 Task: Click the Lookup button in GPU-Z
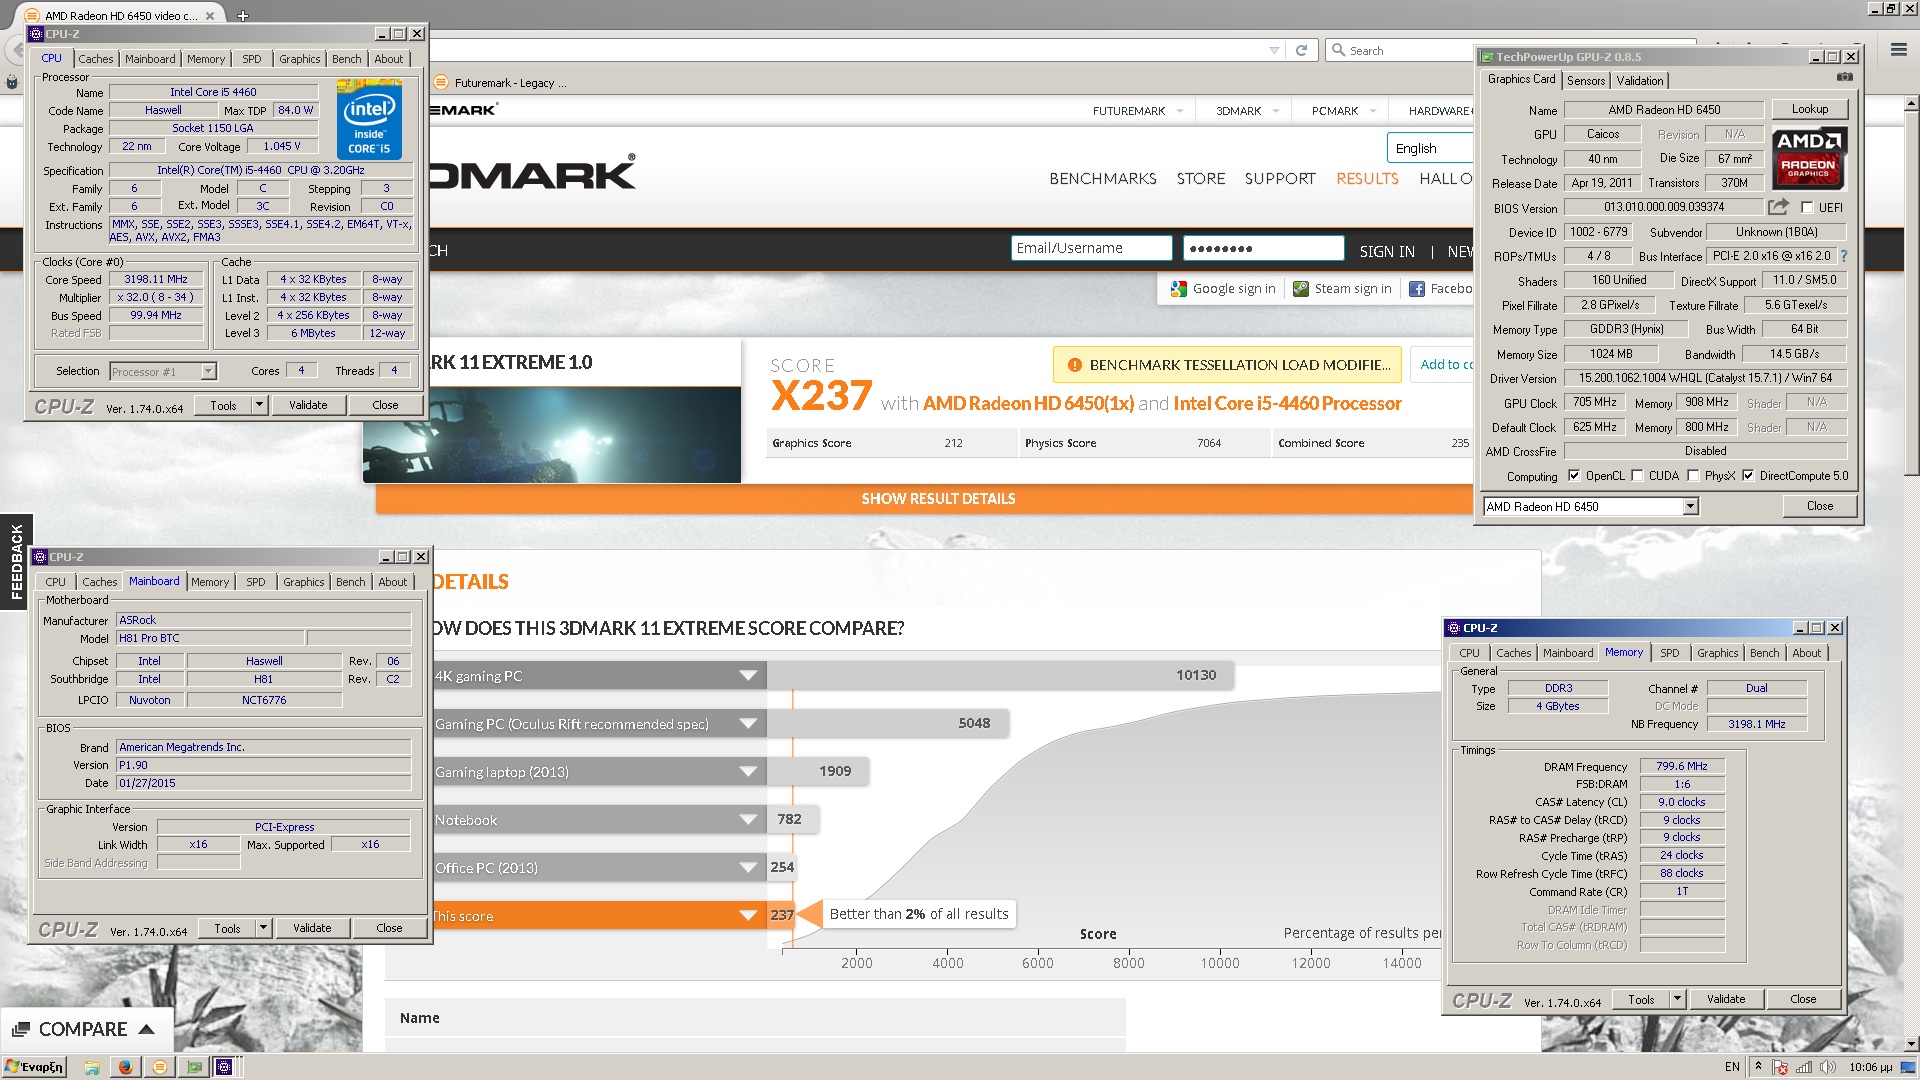(x=1809, y=109)
